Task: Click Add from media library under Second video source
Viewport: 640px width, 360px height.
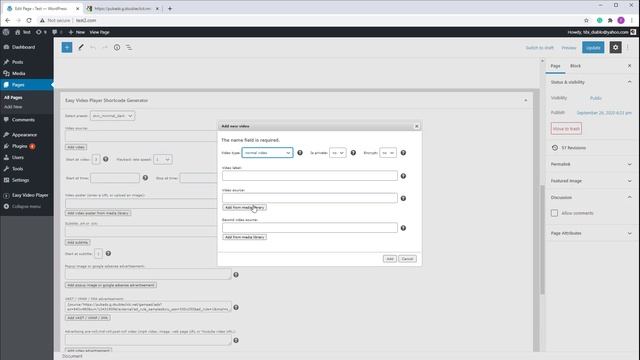Action: [244, 237]
